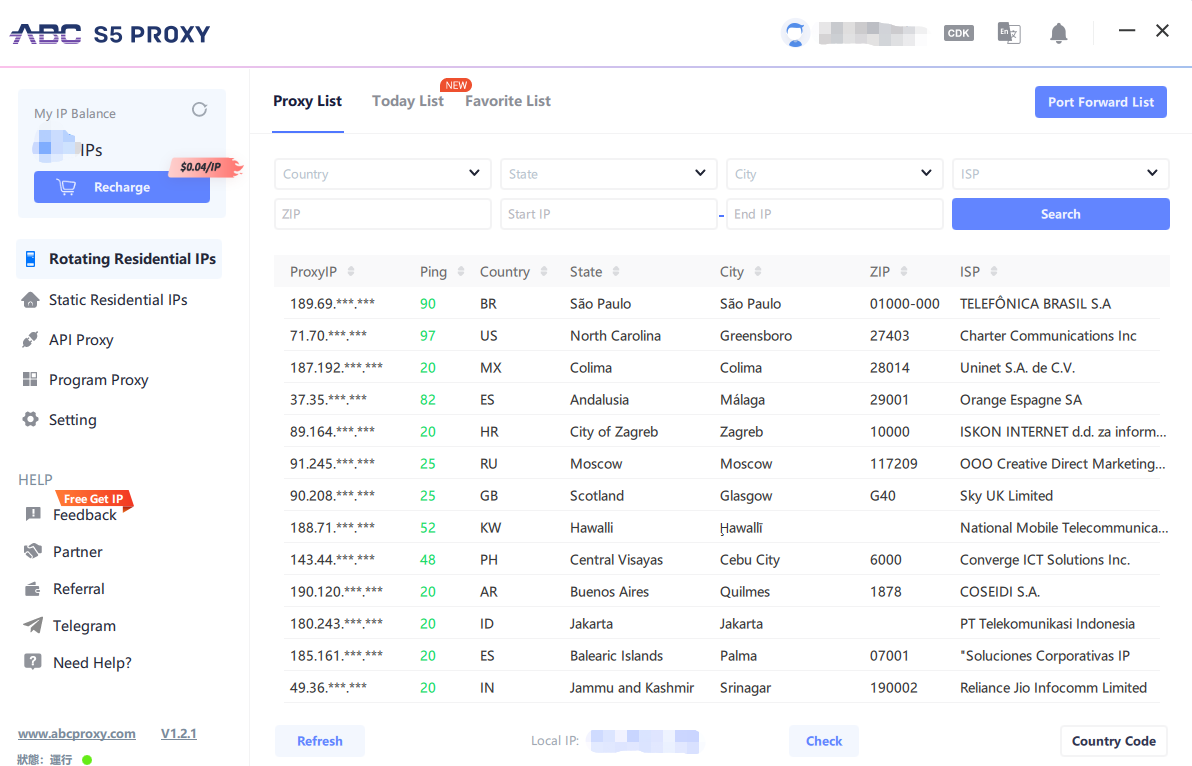Click the language translation icon
Viewport: 1192px width, 766px height.
pos(1009,33)
